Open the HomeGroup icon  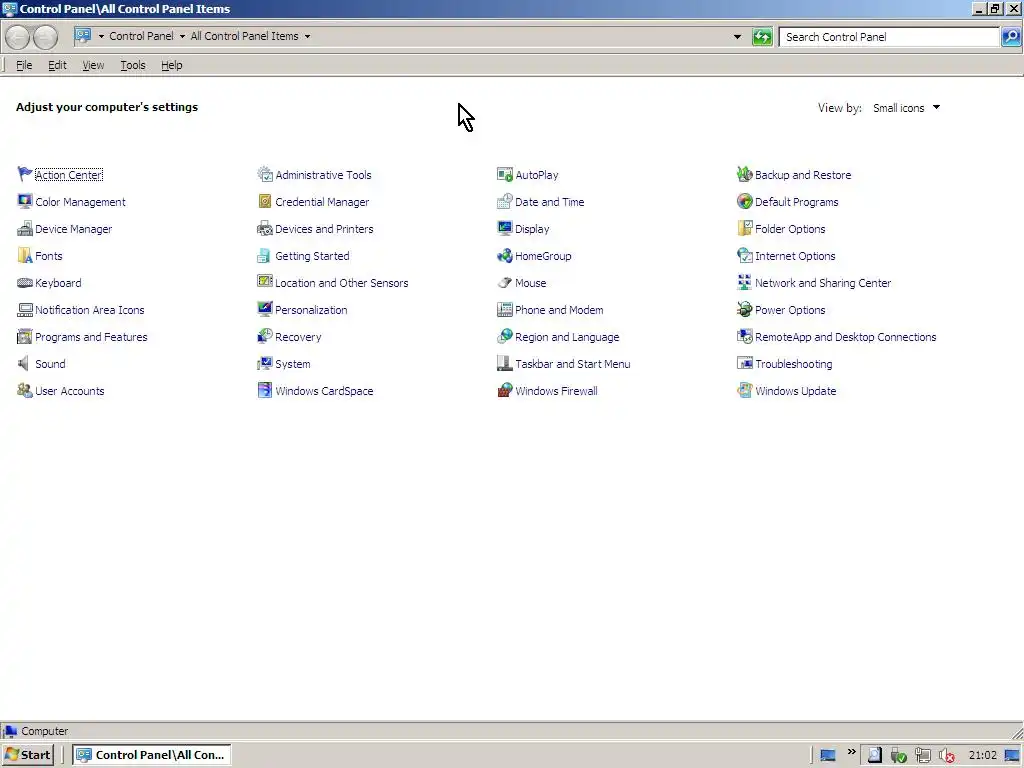pos(505,255)
